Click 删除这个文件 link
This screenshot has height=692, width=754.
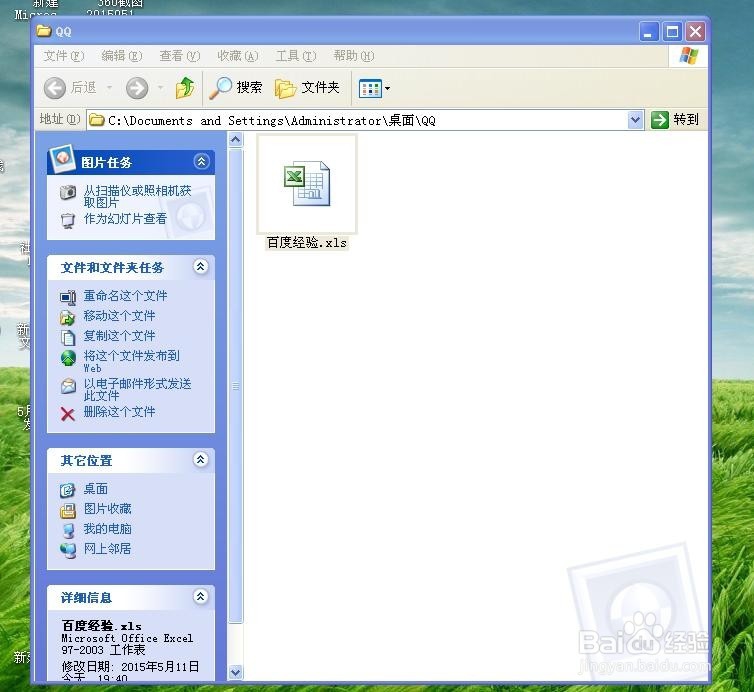click(119, 412)
